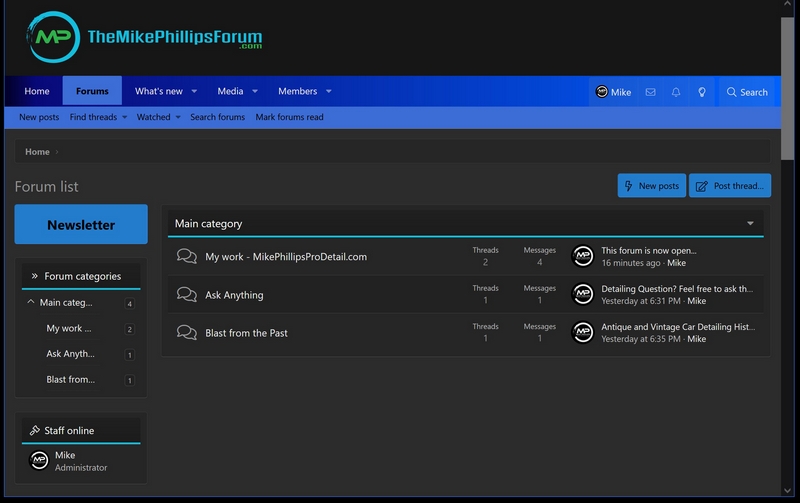Click Mike's avatar in the navigation bar

coord(602,92)
